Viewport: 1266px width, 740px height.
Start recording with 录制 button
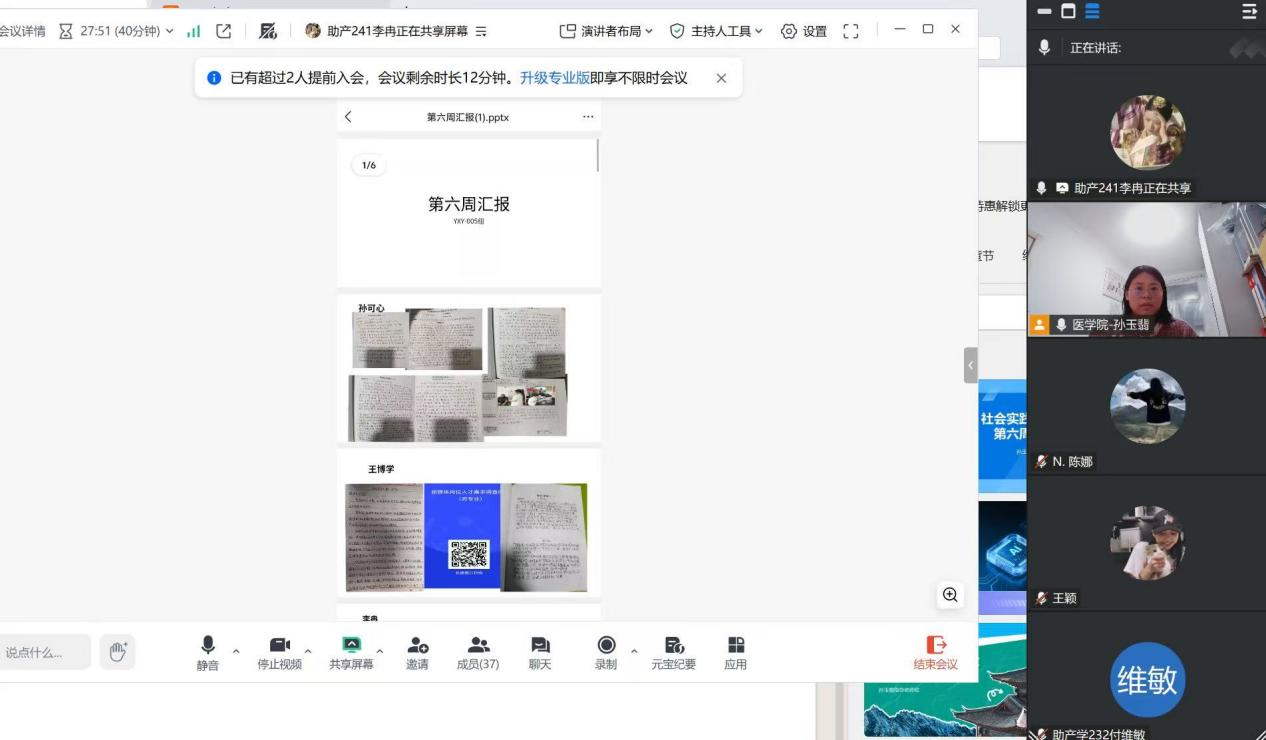tap(605, 653)
